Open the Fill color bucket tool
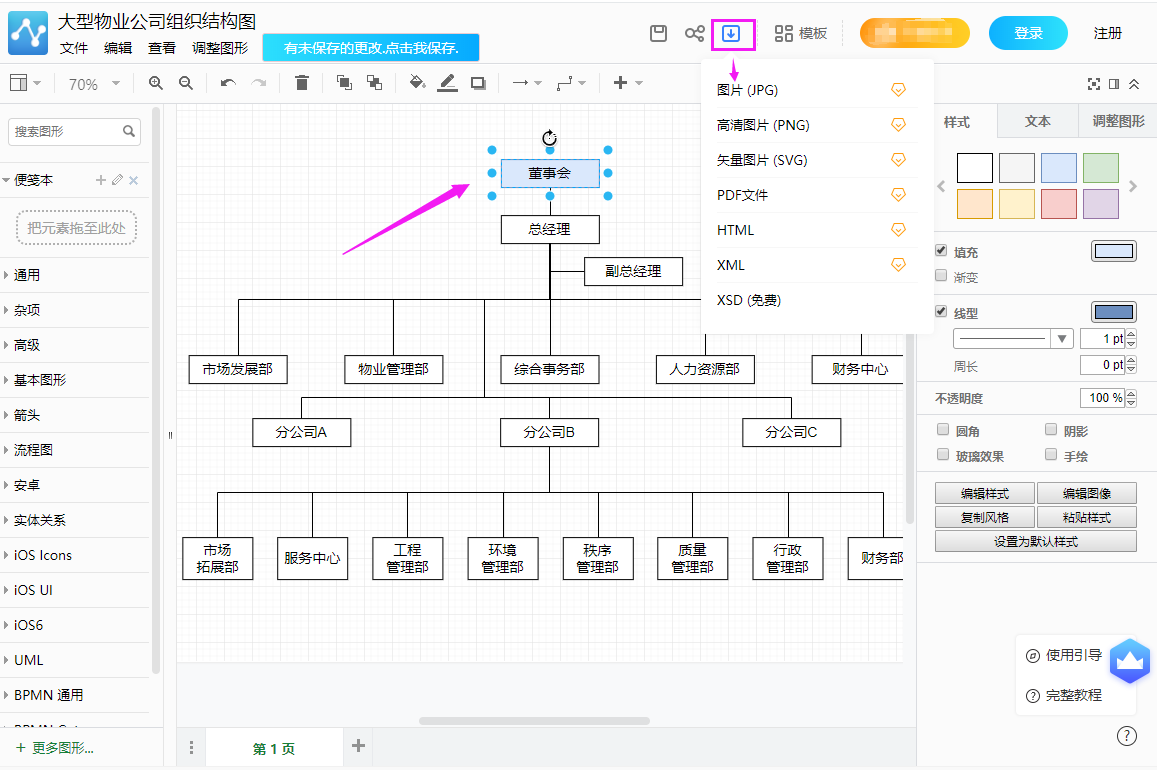The width and height of the screenshot is (1157, 770). click(417, 84)
